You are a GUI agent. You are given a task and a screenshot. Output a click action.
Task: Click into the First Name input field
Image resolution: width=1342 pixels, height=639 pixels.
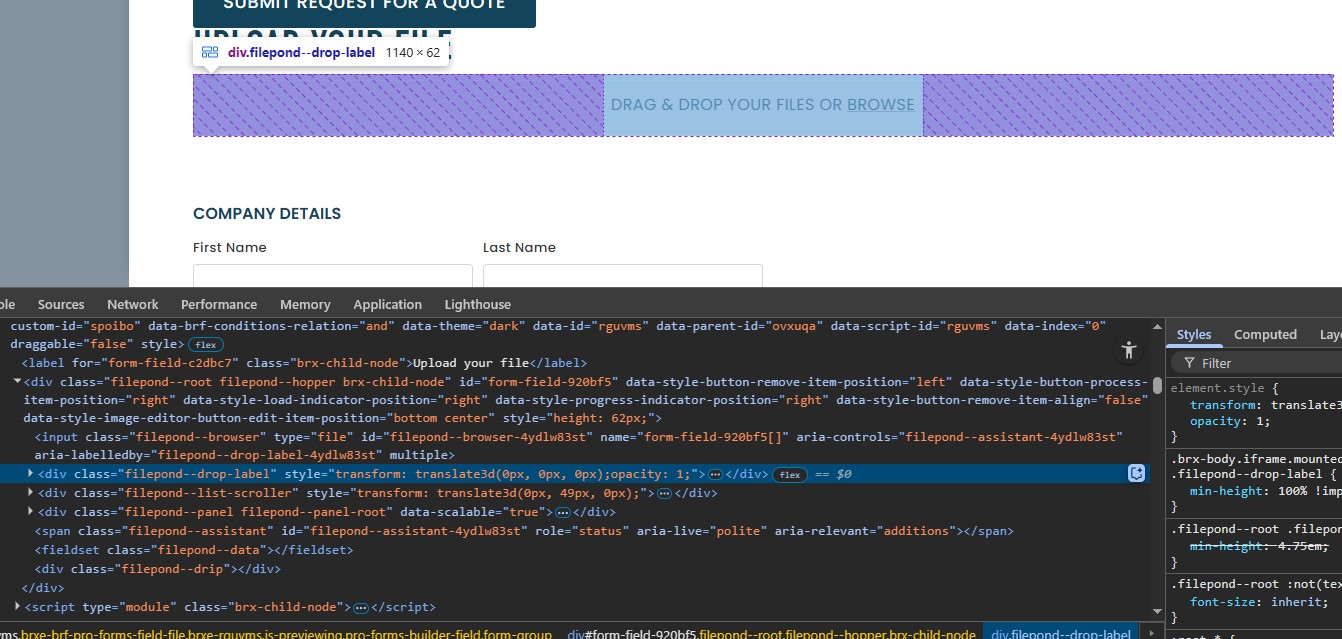[x=333, y=277]
